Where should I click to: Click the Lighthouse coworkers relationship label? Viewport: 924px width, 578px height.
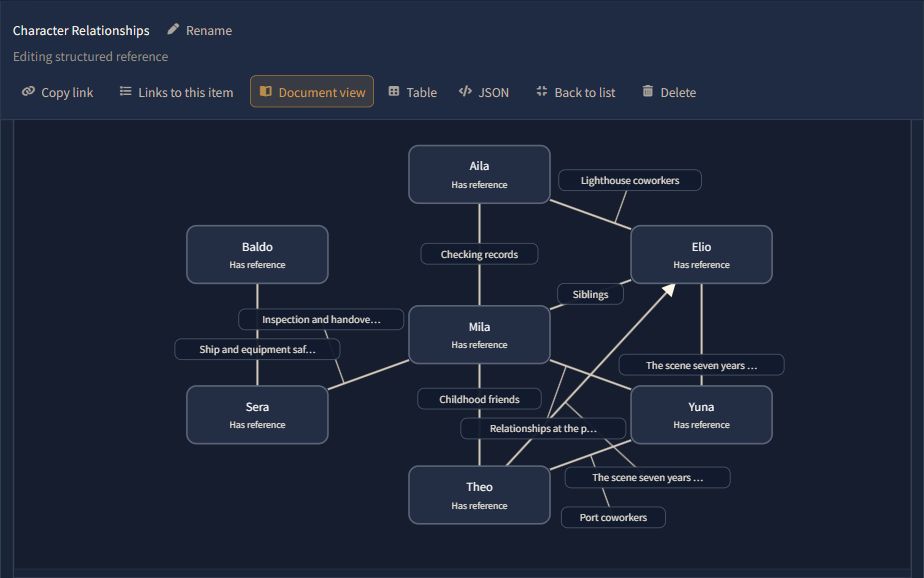pos(630,180)
